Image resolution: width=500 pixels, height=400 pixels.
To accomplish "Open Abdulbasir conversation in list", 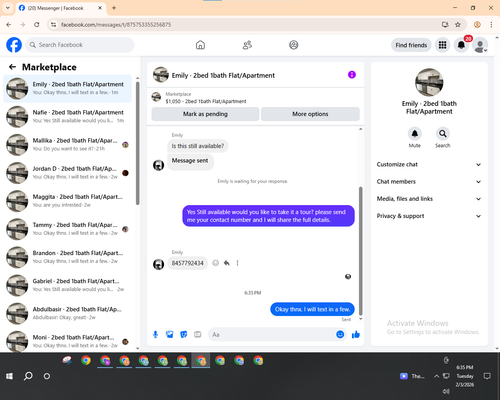I will [x=67, y=313].
